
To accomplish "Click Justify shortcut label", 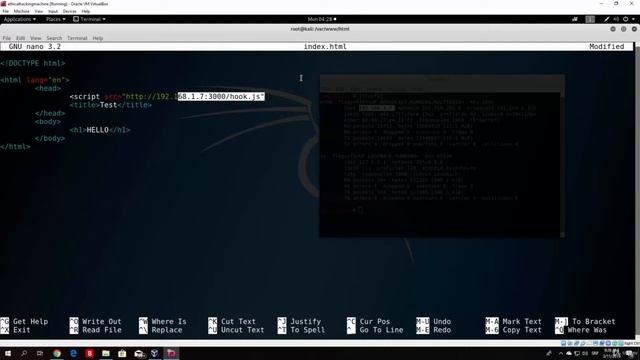I will [305, 322].
